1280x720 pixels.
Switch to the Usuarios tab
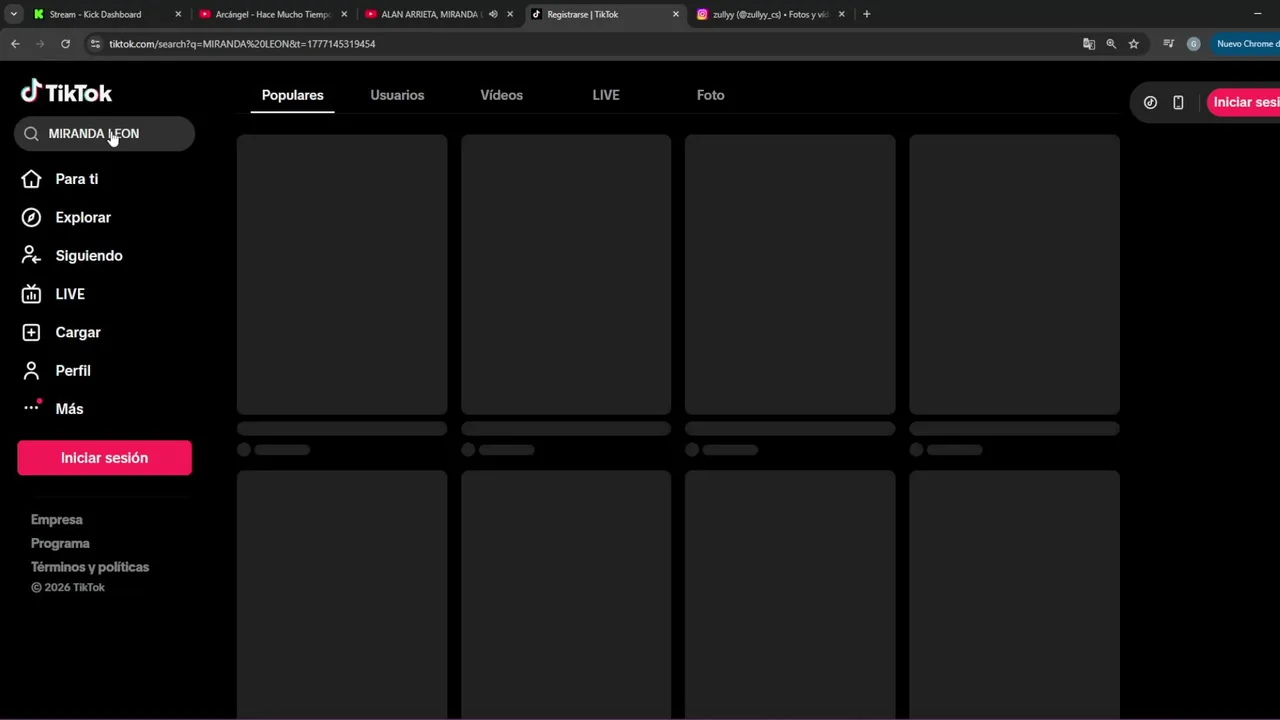397,95
